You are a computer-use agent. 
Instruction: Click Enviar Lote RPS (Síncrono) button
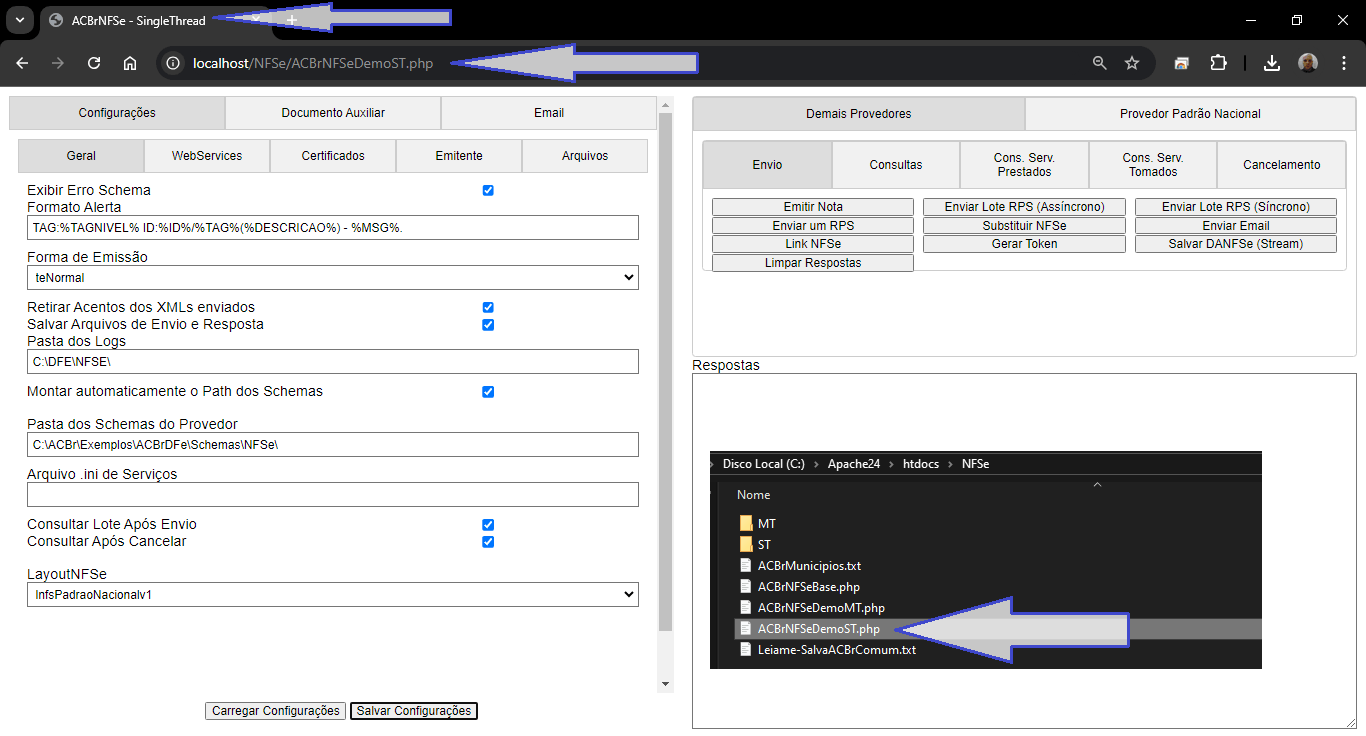coord(1236,207)
